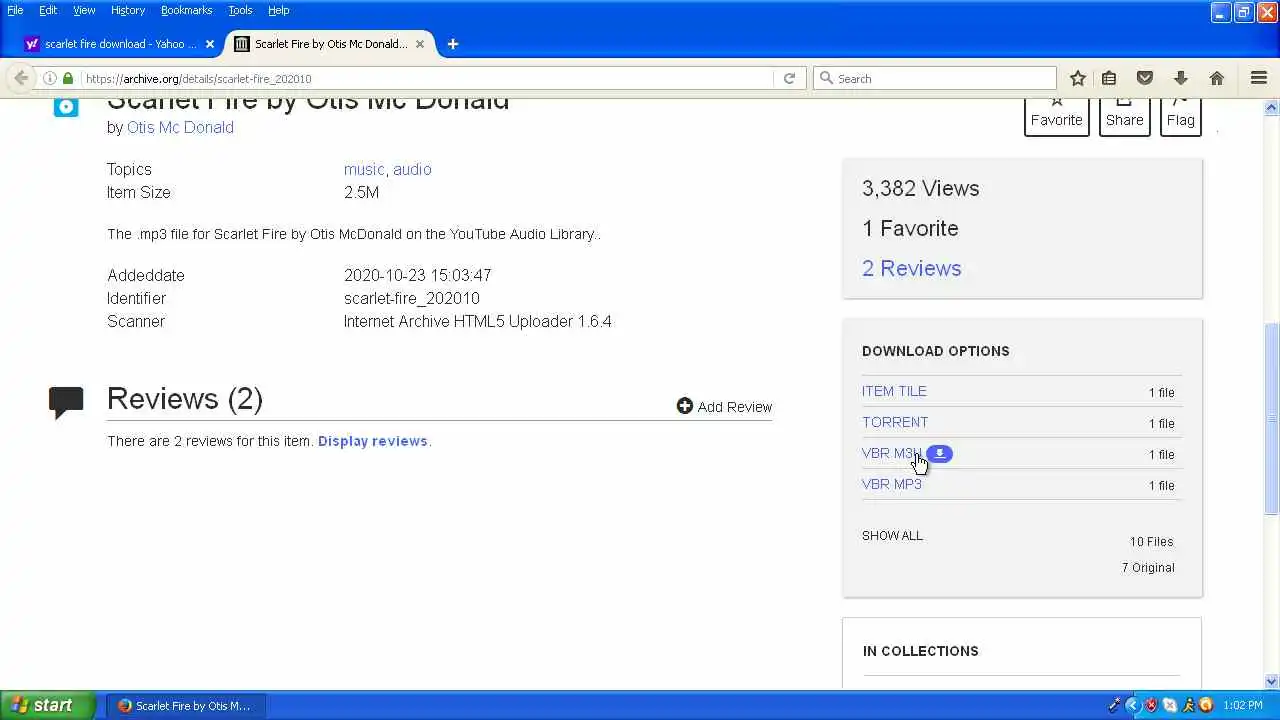Click SHOW ALL download files

pyautogui.click(x=892, y=535)
